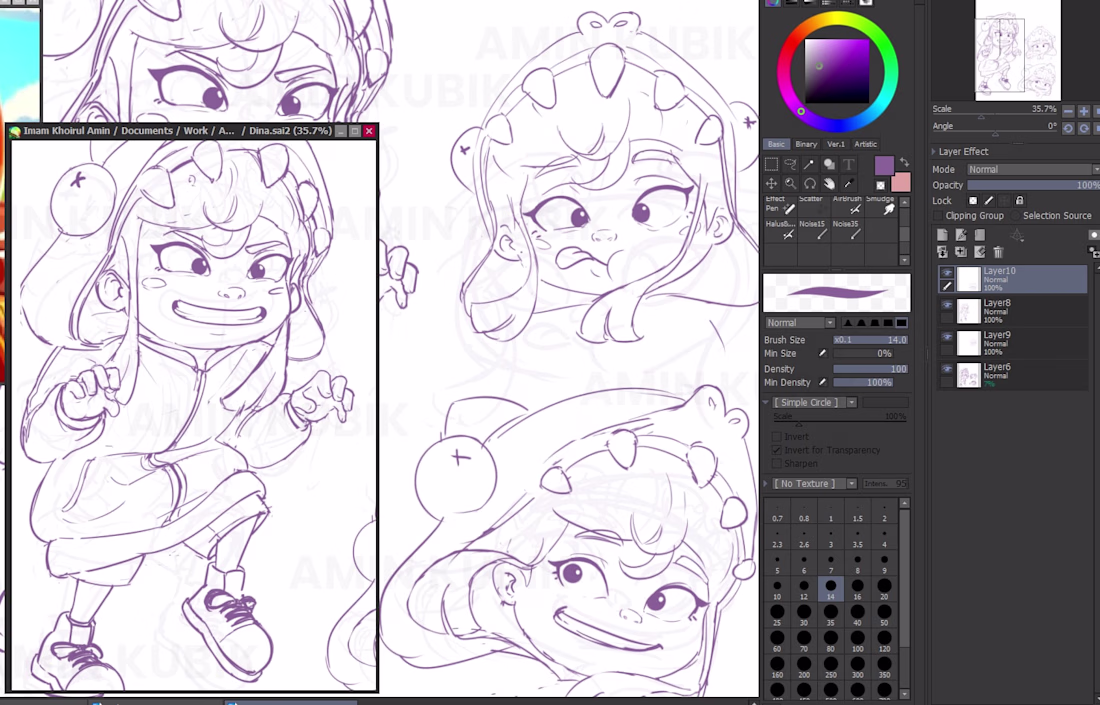Choose the Noise35 brush
The image size is (1100, 705).
(847, 231)
